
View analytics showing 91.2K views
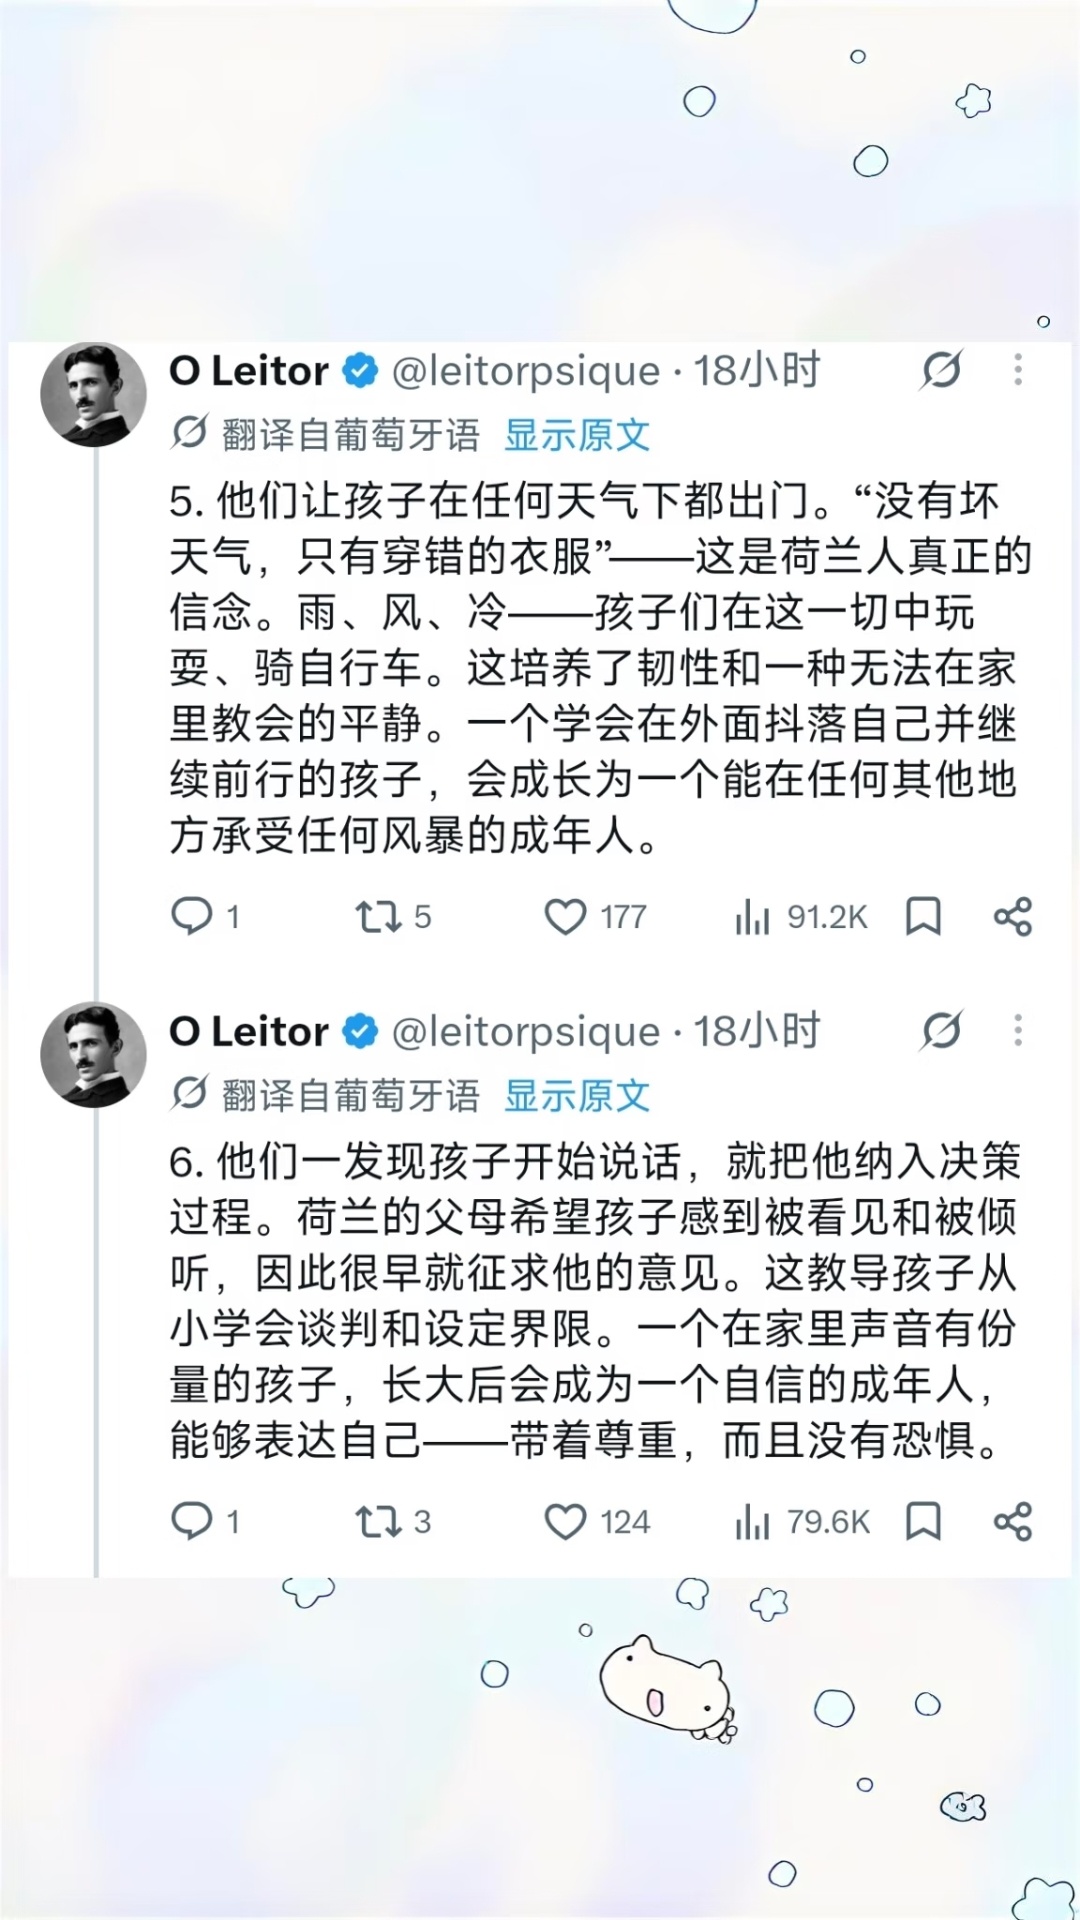pos(800,916)
